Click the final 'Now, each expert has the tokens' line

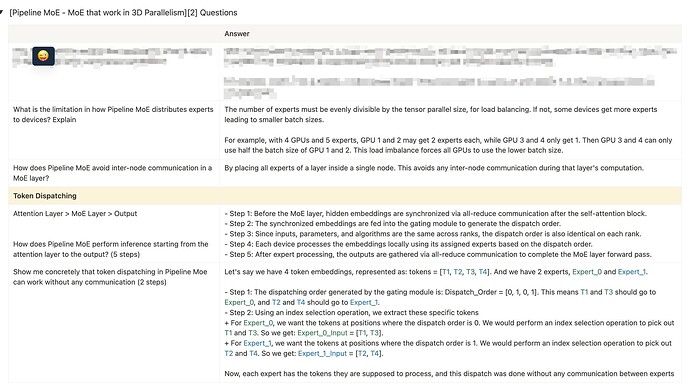tap(449, 373)
